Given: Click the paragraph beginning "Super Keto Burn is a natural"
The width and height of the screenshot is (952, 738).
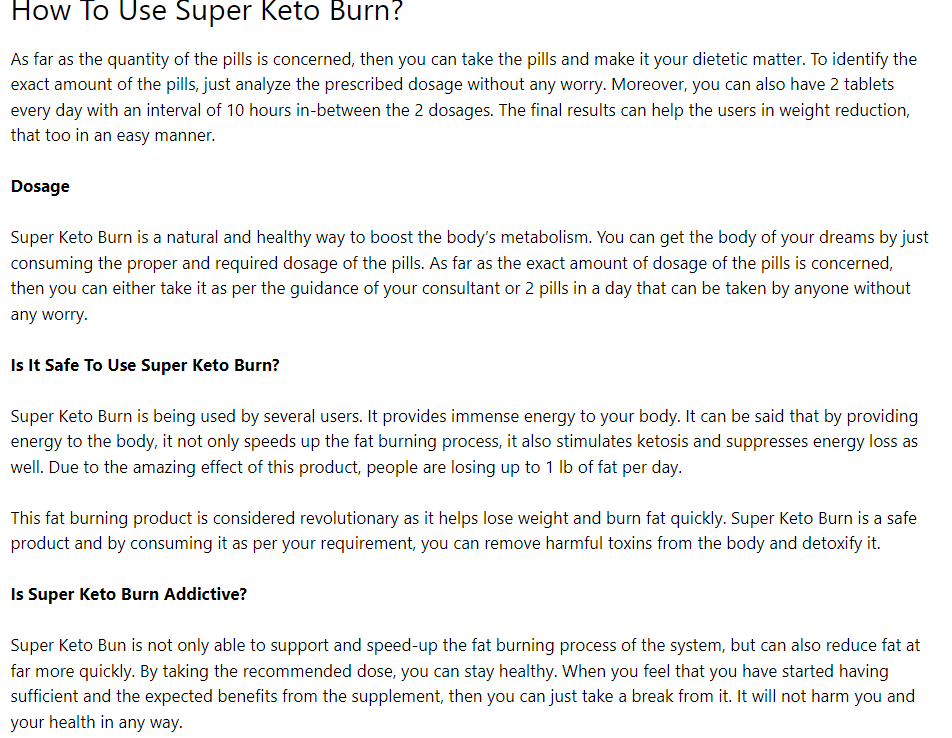Looking at the screenshot, I should click(469, 276).
